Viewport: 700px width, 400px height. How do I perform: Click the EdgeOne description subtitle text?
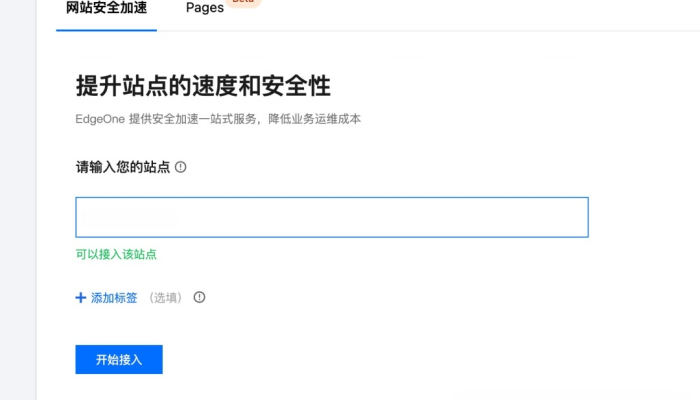218,119
